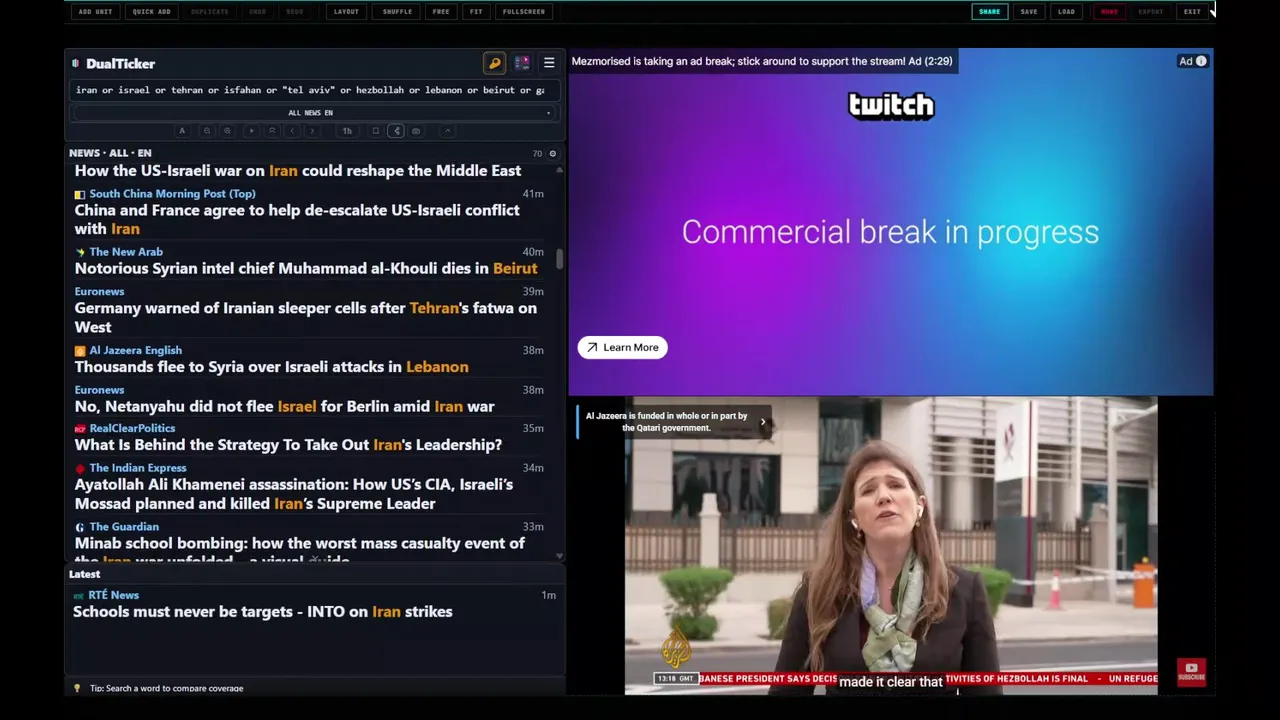The width and height of the screenshot is (1280, 720).
Task: Click South China Morning Post (Top) source
Action: [x=172, y=194]
